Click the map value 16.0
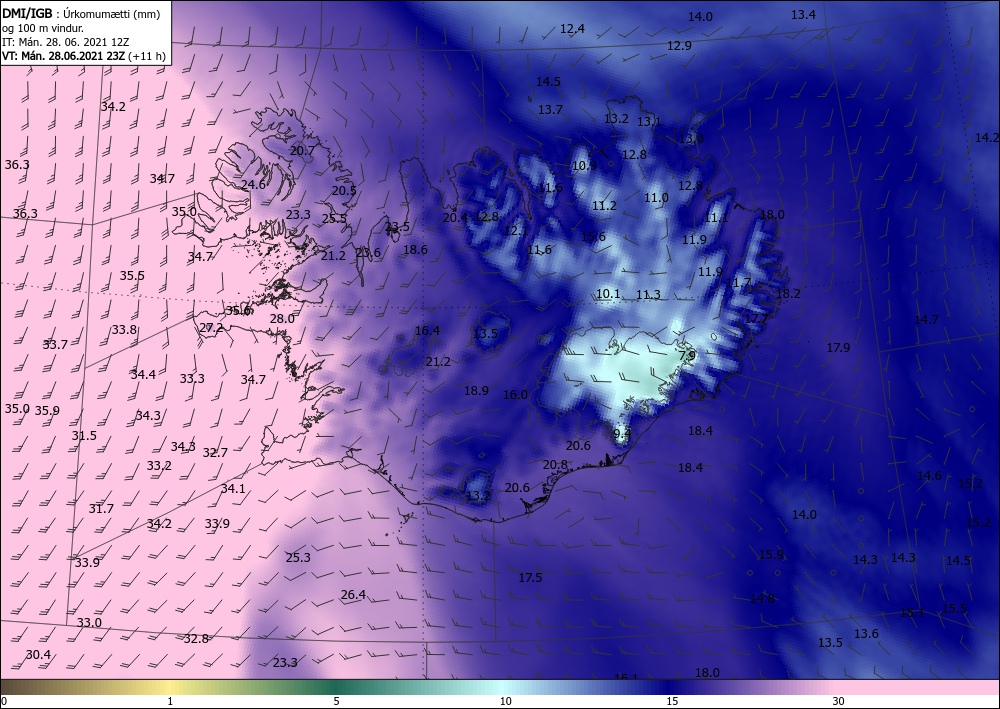Image resolution: width=1000 pixels, height=709 pixels. click(515, 395)
